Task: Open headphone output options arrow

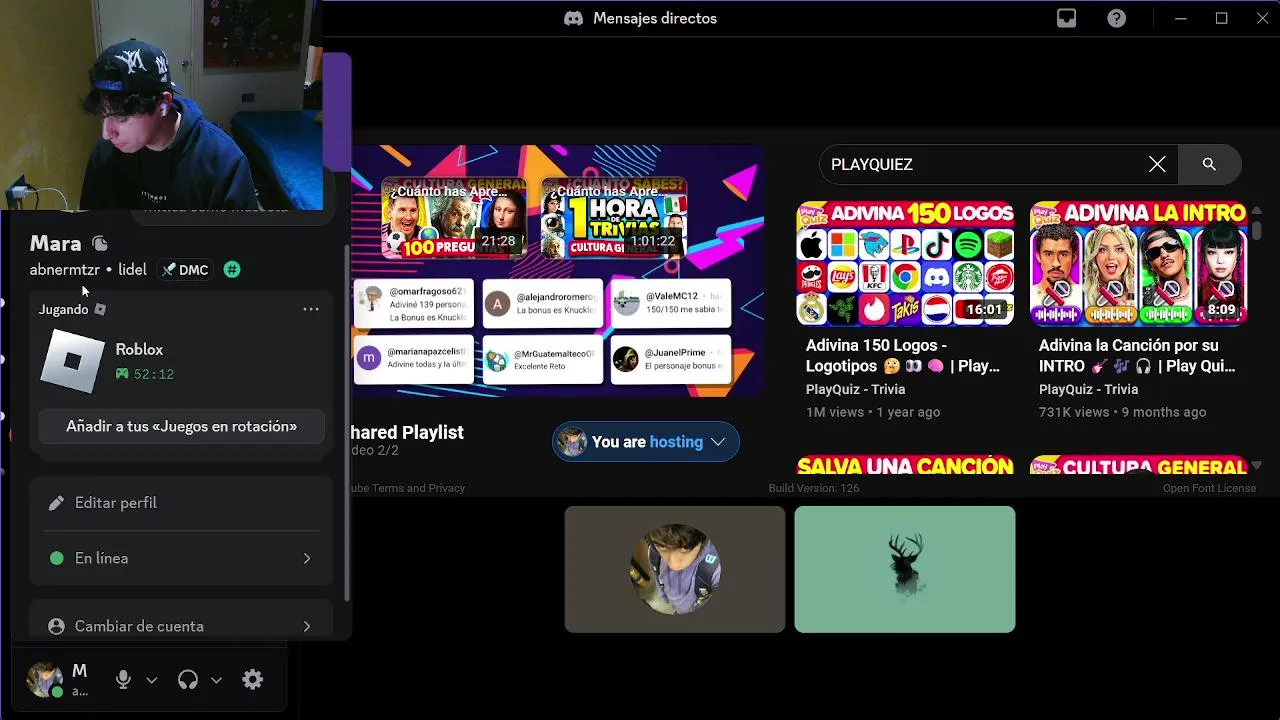Action: click(x=216, y=680)
